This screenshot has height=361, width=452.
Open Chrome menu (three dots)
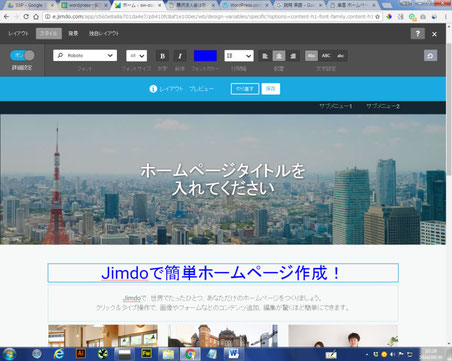click(x=446, y=16)
